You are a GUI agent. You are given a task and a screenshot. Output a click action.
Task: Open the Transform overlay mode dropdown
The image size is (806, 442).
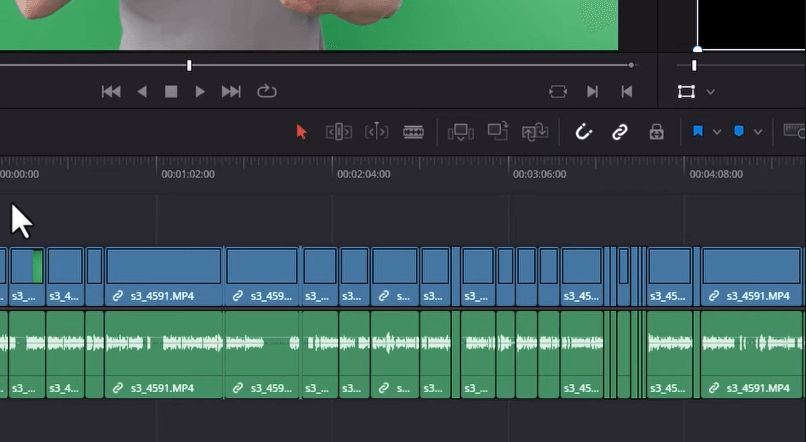(x=710, y=92)
